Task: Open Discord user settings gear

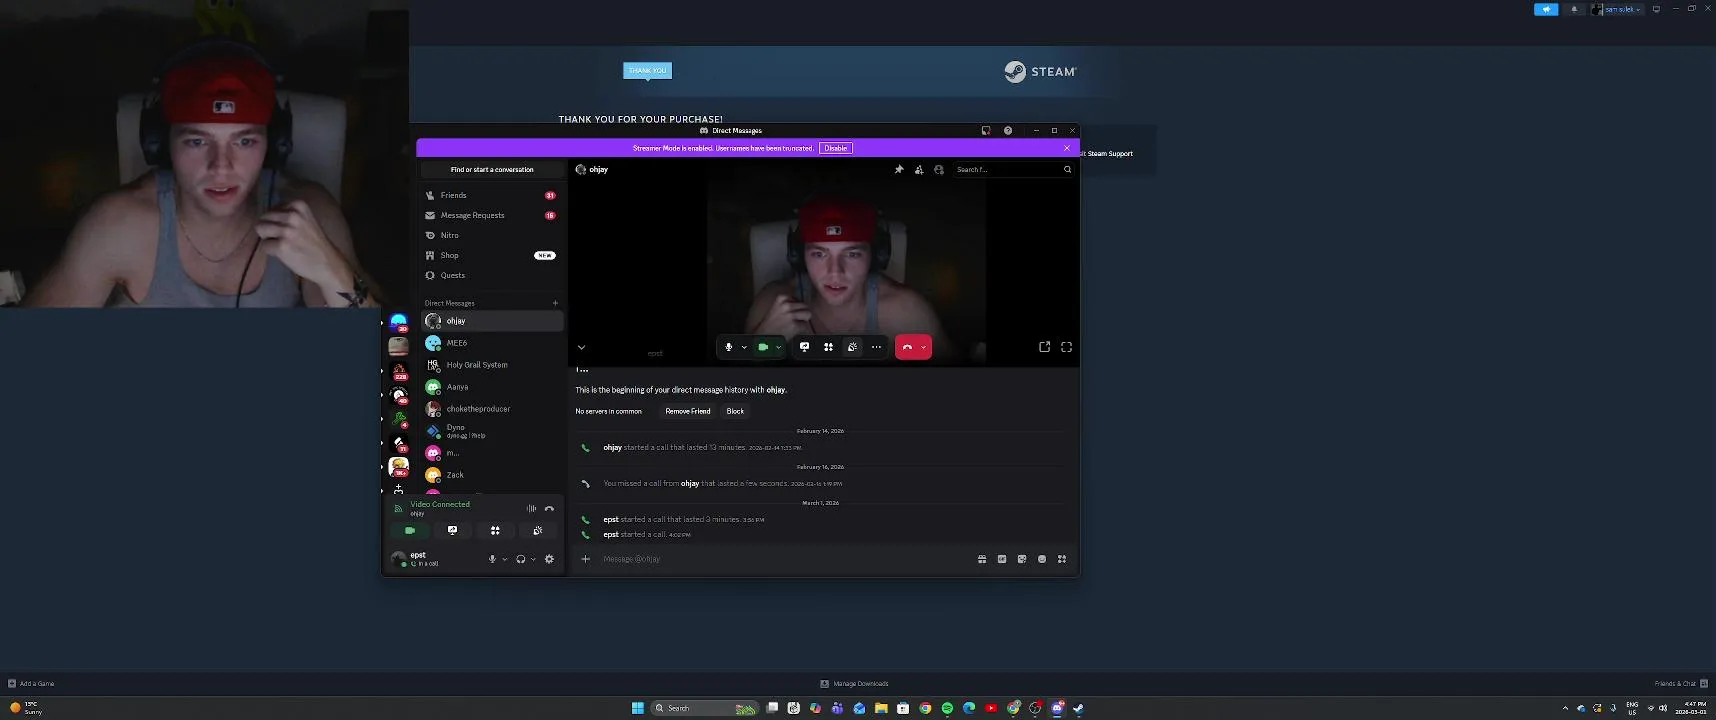Action: click(x=549, y=559)
